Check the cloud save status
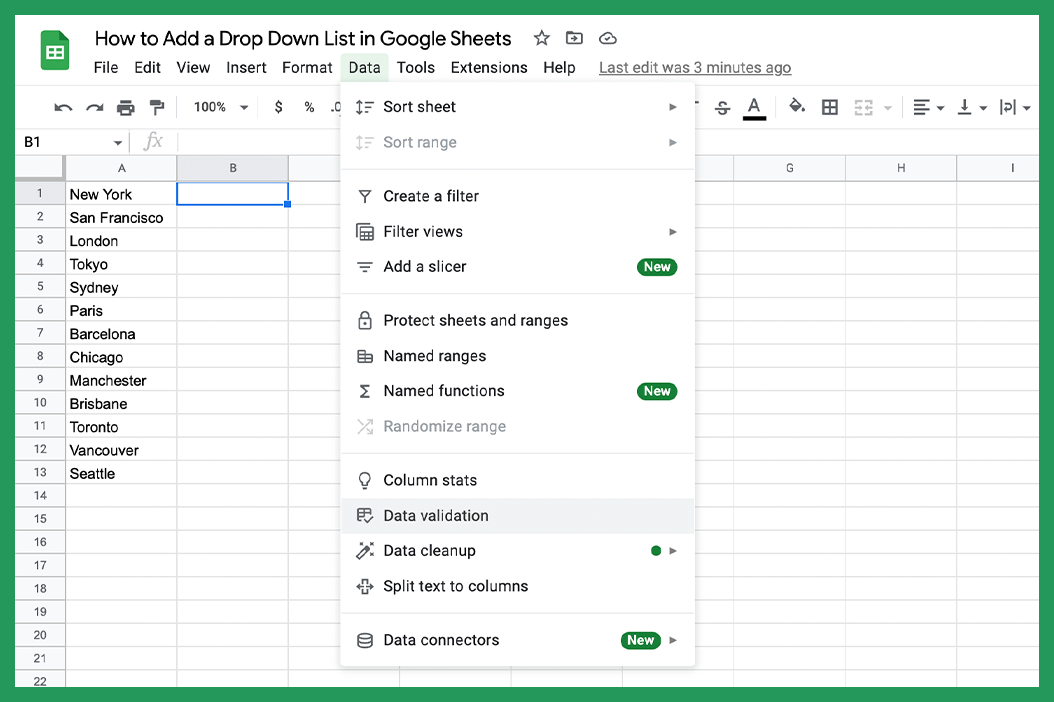The width and height of the screenshot is (1054, 702). (x=607, y=38)
